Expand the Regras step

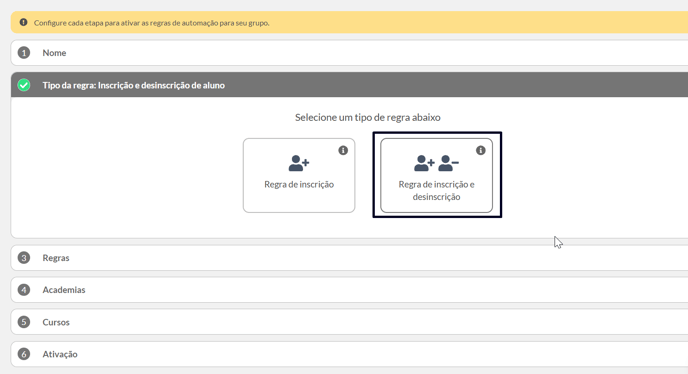(349, 258)
